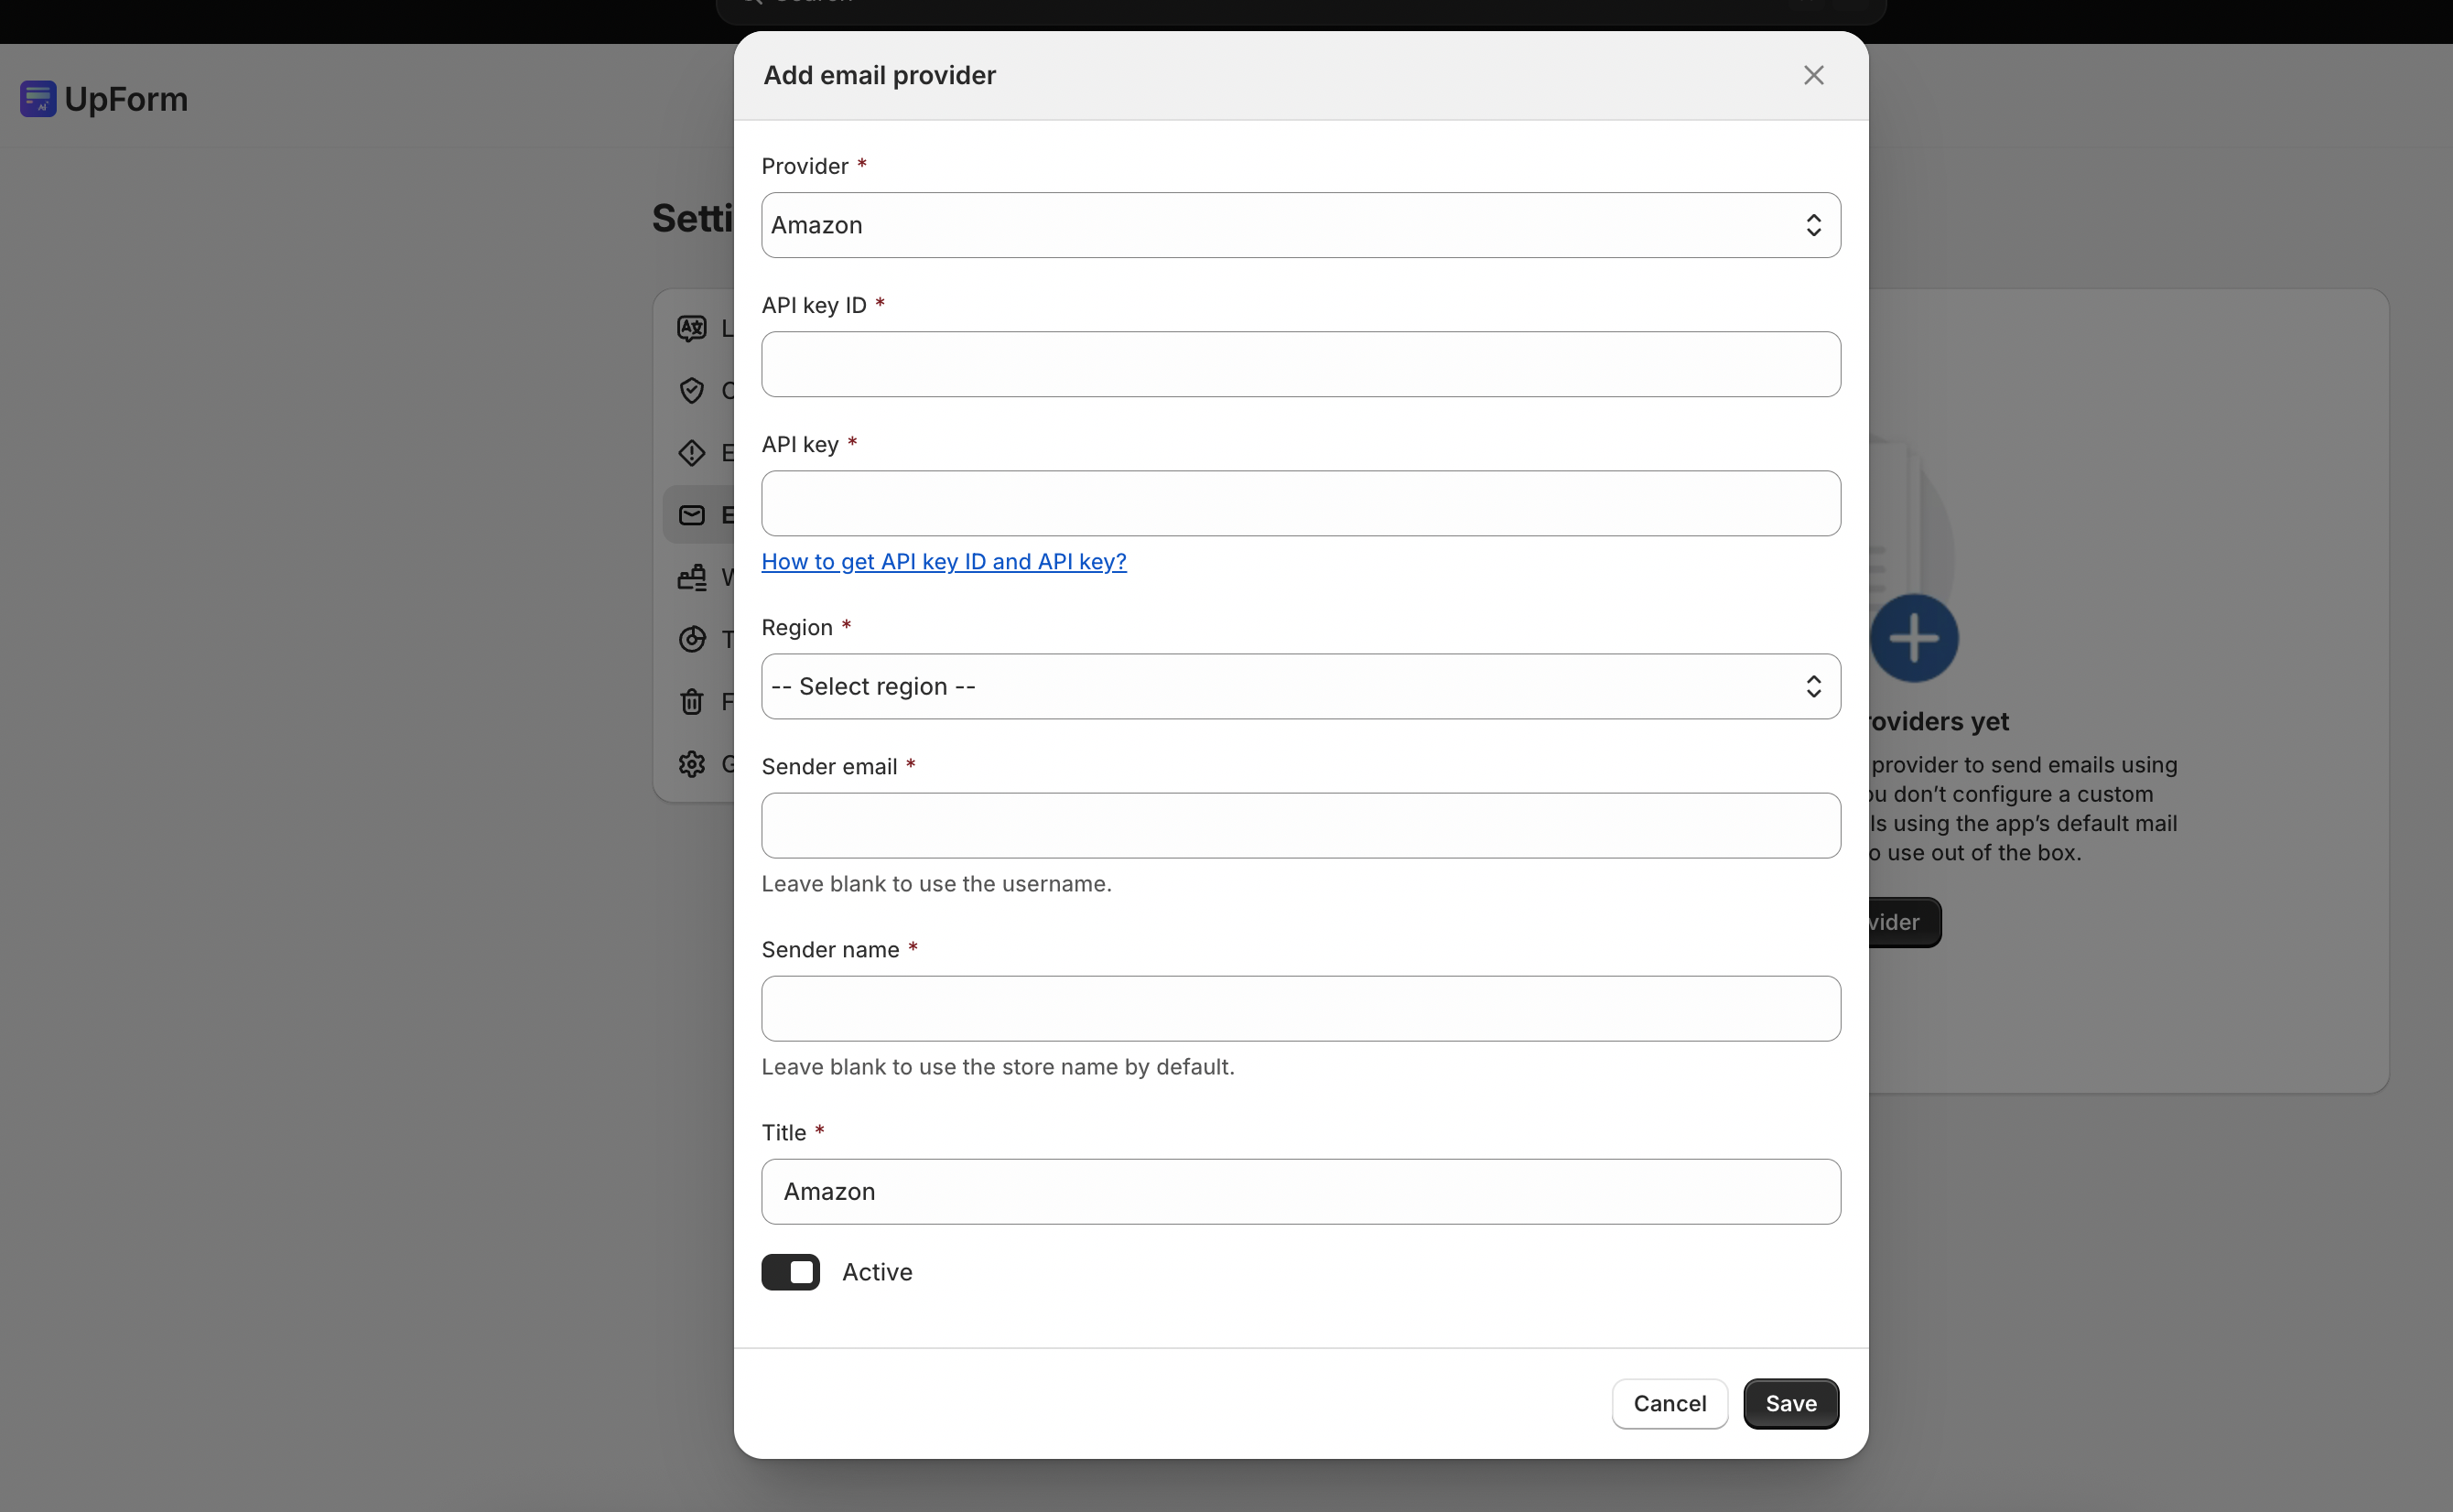
Task: Click the UpForm brand name
Action: (126, 99)
